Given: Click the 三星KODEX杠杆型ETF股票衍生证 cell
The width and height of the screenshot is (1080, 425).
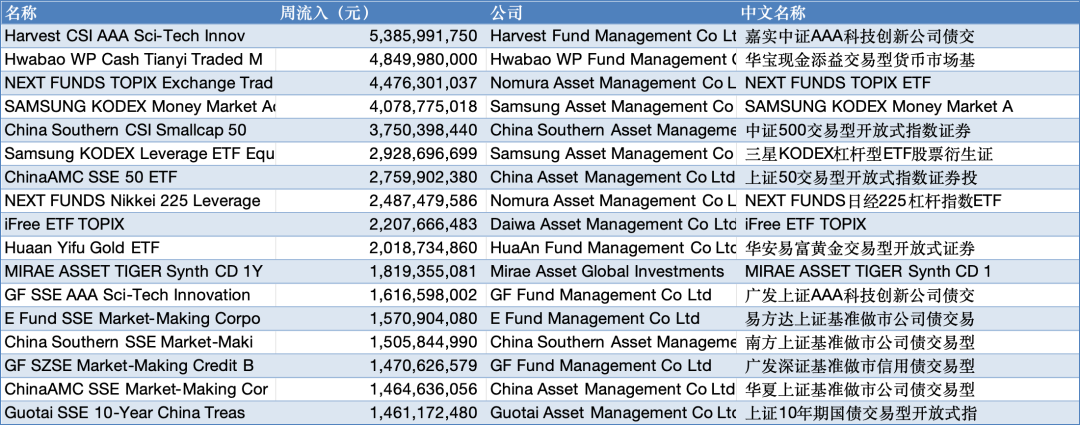Looking at the screenshot, I should 908,154.
